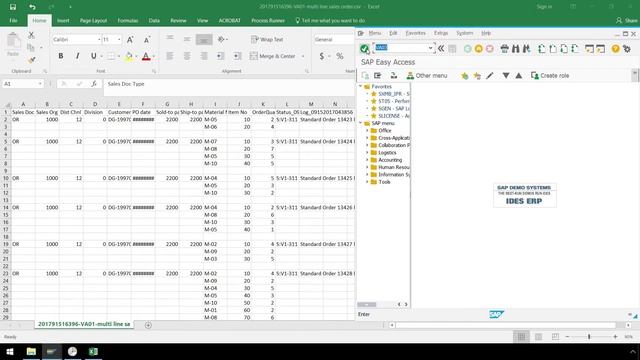Click the Excel Undo icon
The width and height of the screenshot is (640, 360).
(32, 7)
